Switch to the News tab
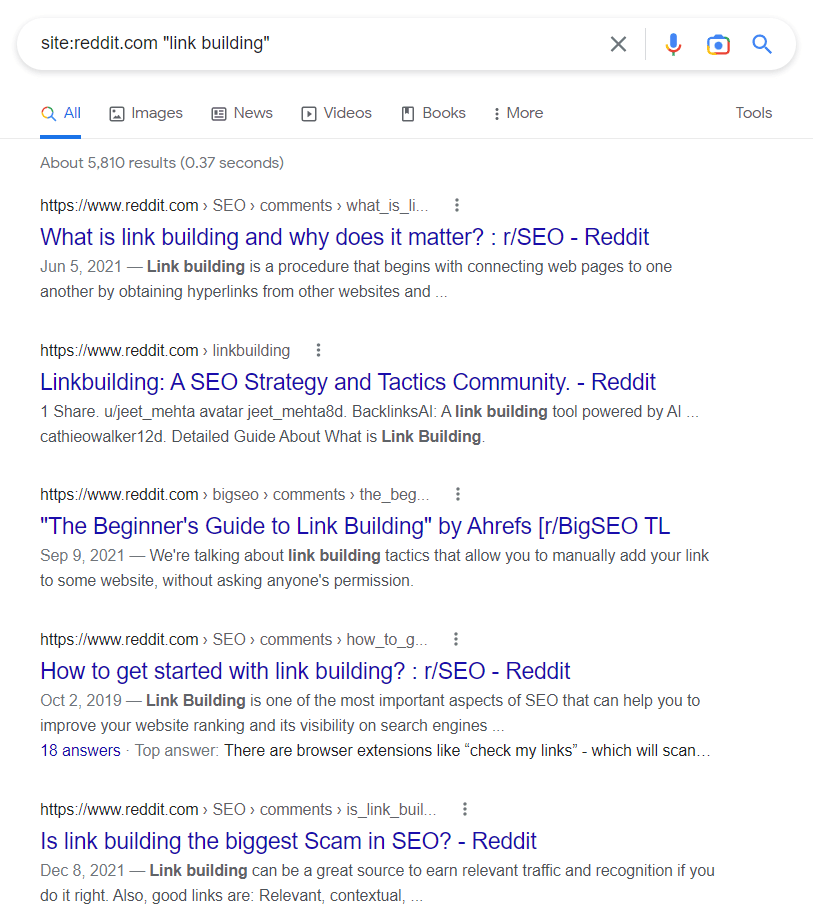813x916 pixels. (x=242, y=113)
